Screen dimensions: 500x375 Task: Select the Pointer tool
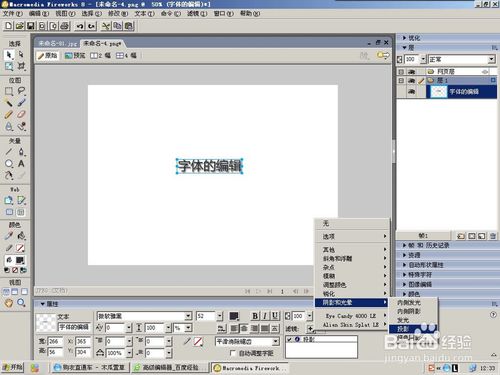(x=9, y=55)
